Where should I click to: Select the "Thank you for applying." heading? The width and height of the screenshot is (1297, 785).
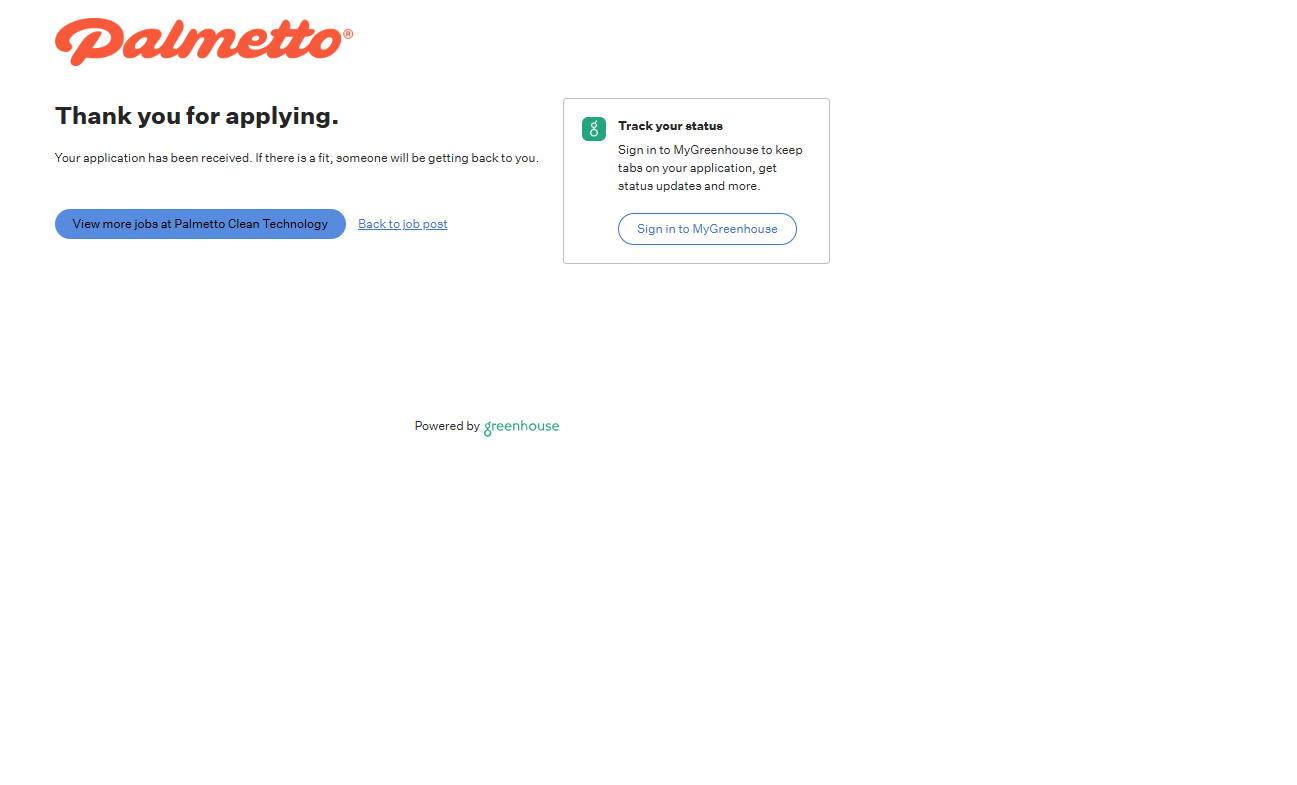(197, 116)
